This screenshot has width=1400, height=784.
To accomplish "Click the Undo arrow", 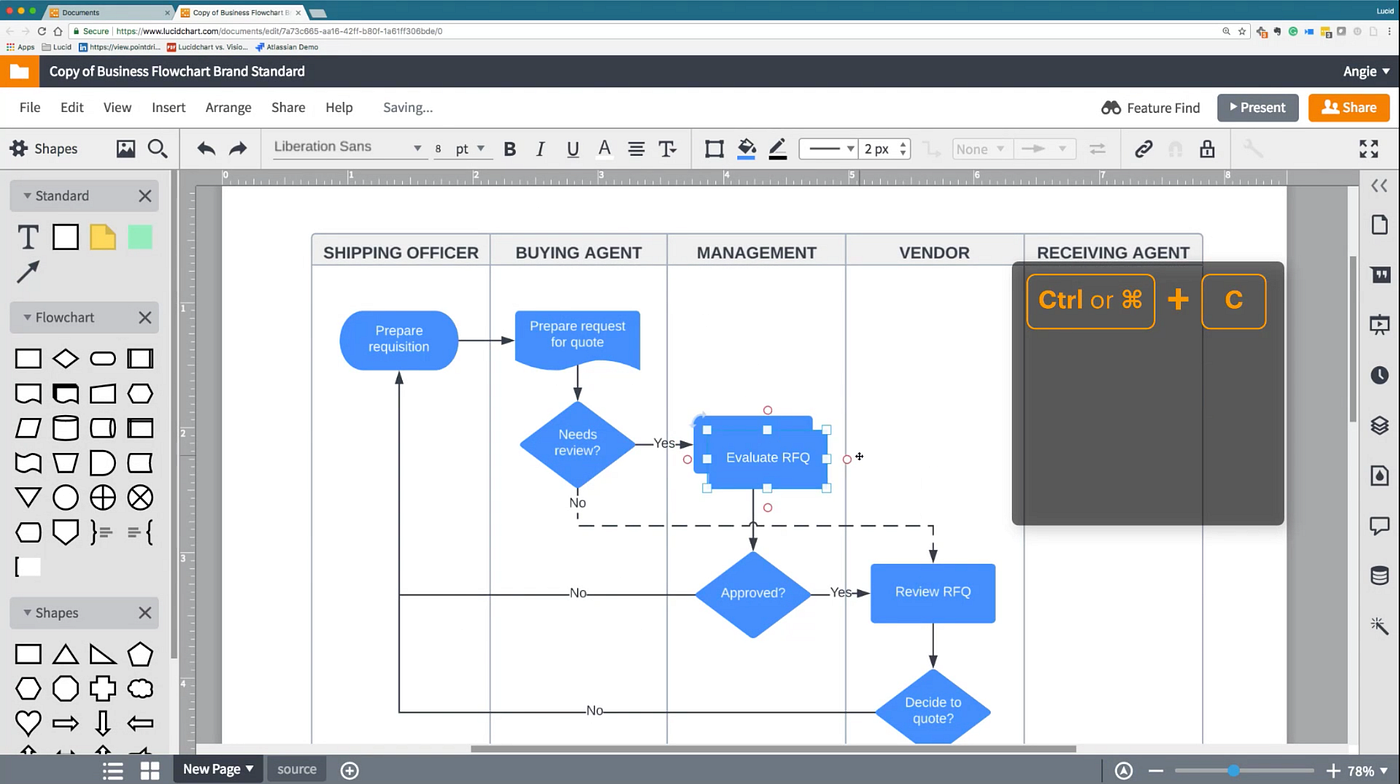I will [205, 148].
